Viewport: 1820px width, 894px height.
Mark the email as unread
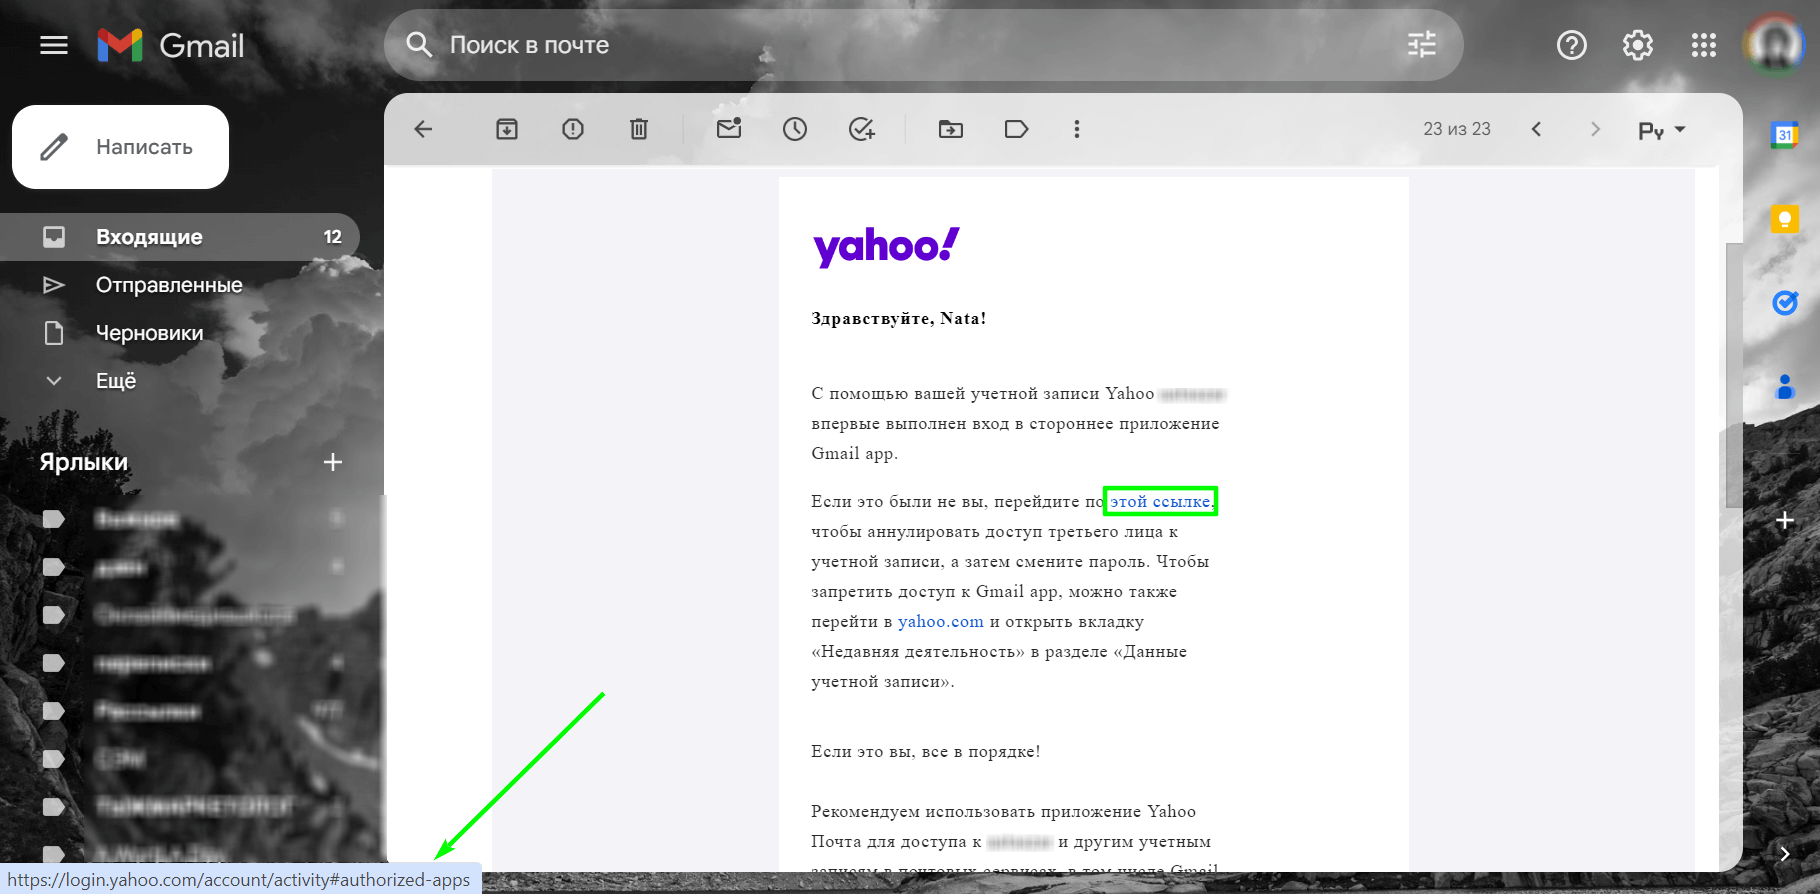(729, 128)
